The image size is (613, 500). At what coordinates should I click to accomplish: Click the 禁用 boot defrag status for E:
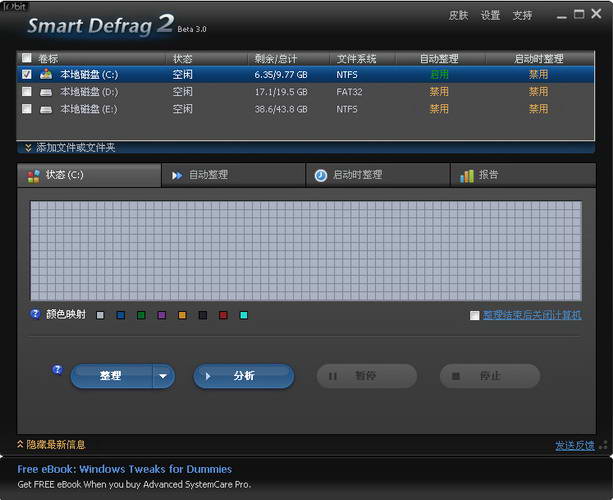pos(538,109)
